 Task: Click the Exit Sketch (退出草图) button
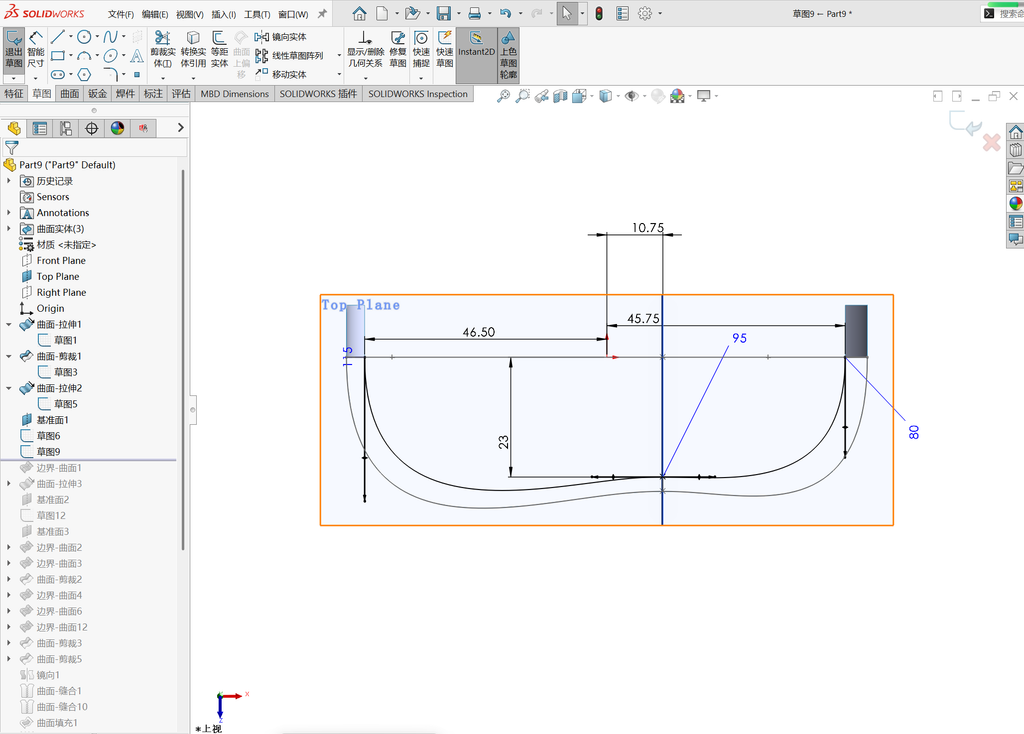point(14,49)
